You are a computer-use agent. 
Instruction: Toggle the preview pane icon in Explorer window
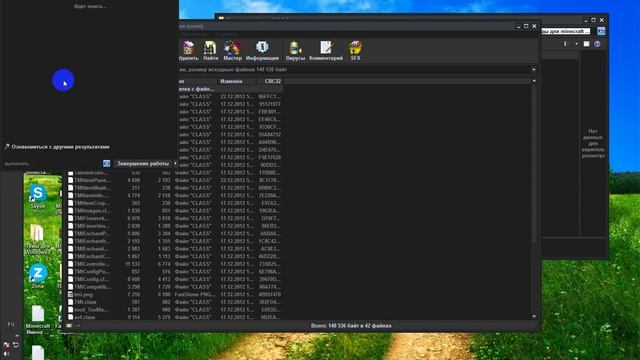click(x=587, y=44)
